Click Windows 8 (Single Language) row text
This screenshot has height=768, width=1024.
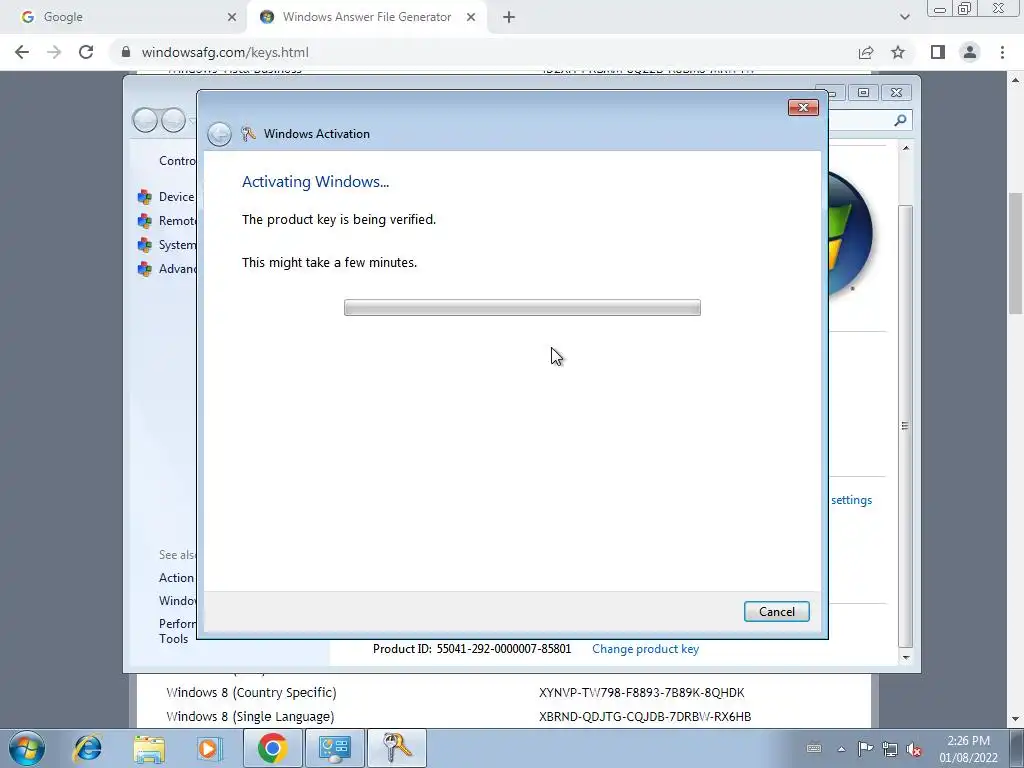click(250, 716)
